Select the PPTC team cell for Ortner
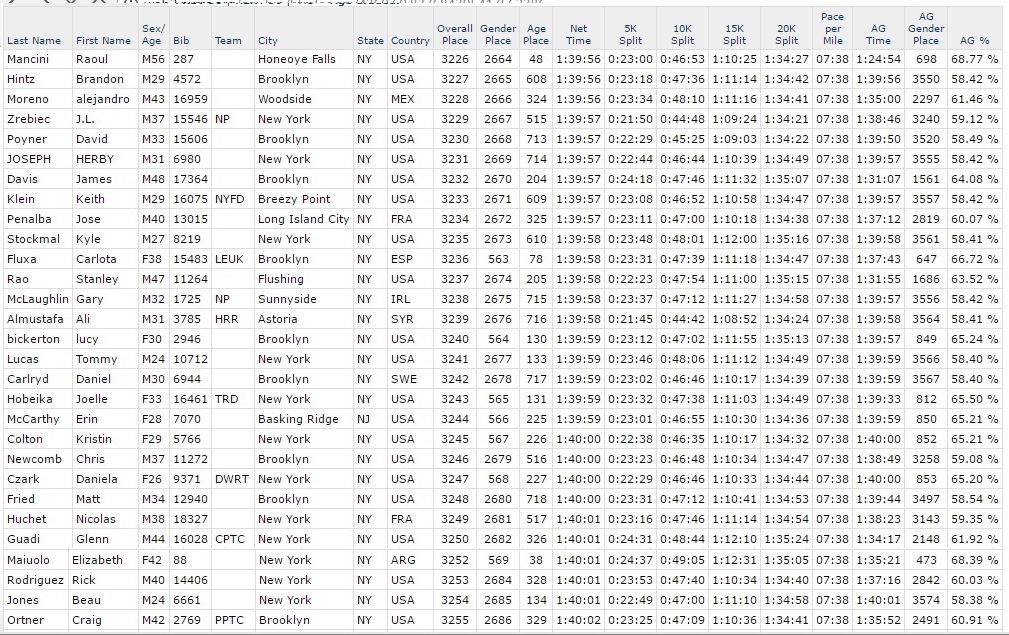 pyautogui.click(x=228, y=620)
